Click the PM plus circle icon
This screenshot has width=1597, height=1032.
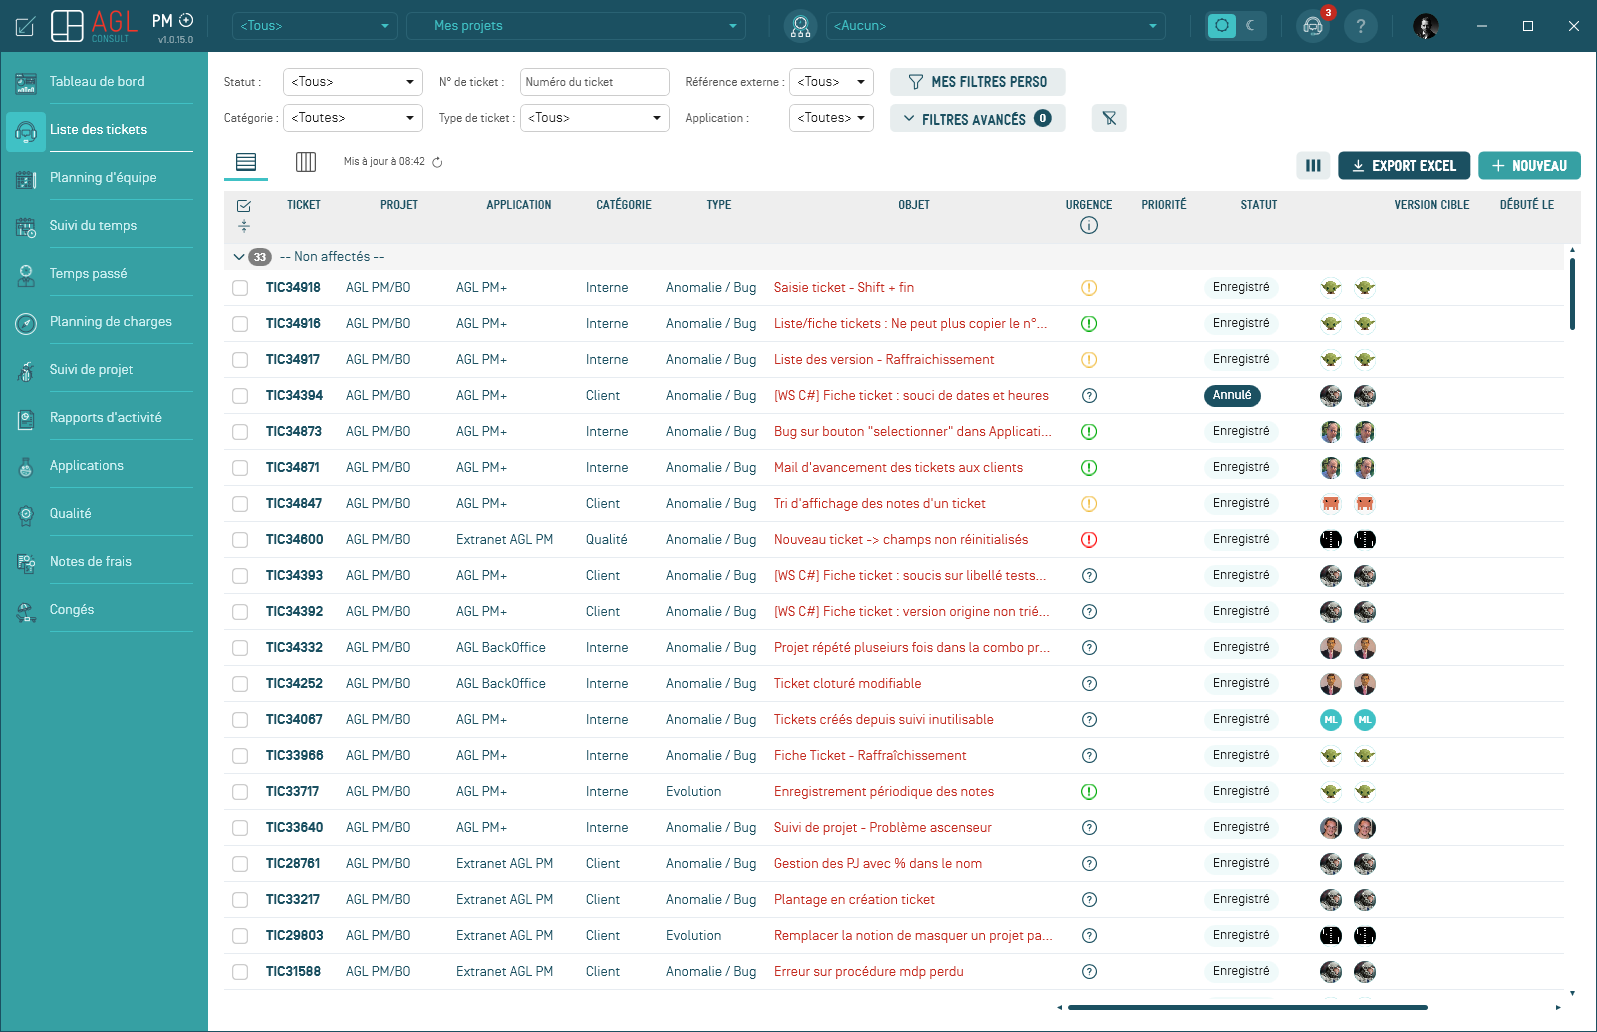tap(186, 20)
